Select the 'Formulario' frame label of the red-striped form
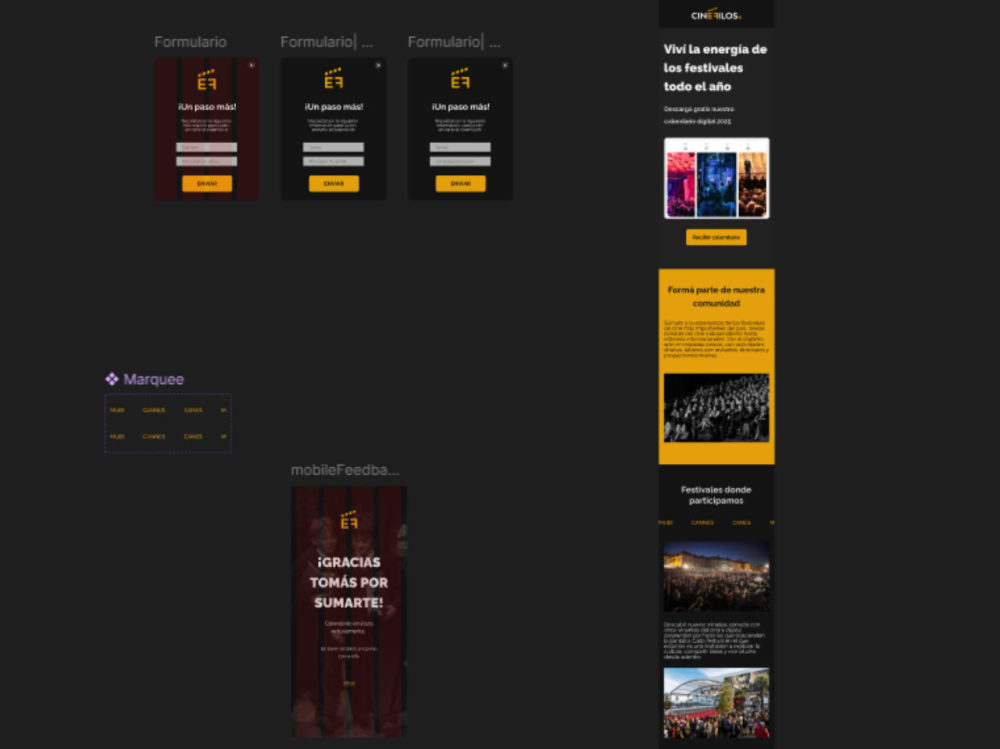 pyautogui.click(x=190, y=42)
